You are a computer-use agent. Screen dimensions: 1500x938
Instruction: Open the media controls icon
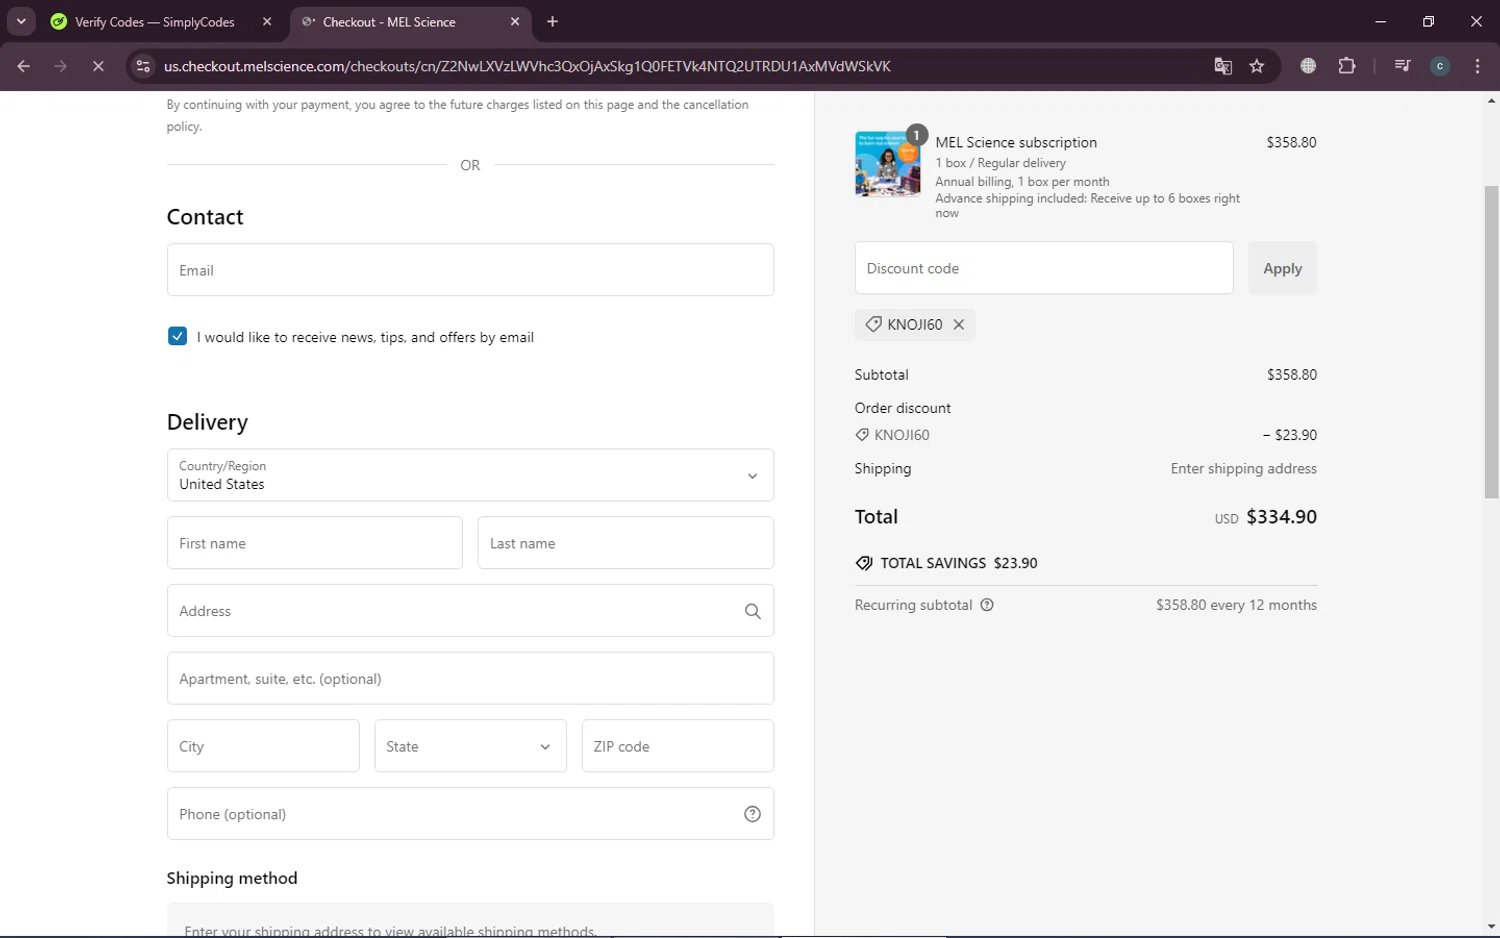pos(1402,66)
